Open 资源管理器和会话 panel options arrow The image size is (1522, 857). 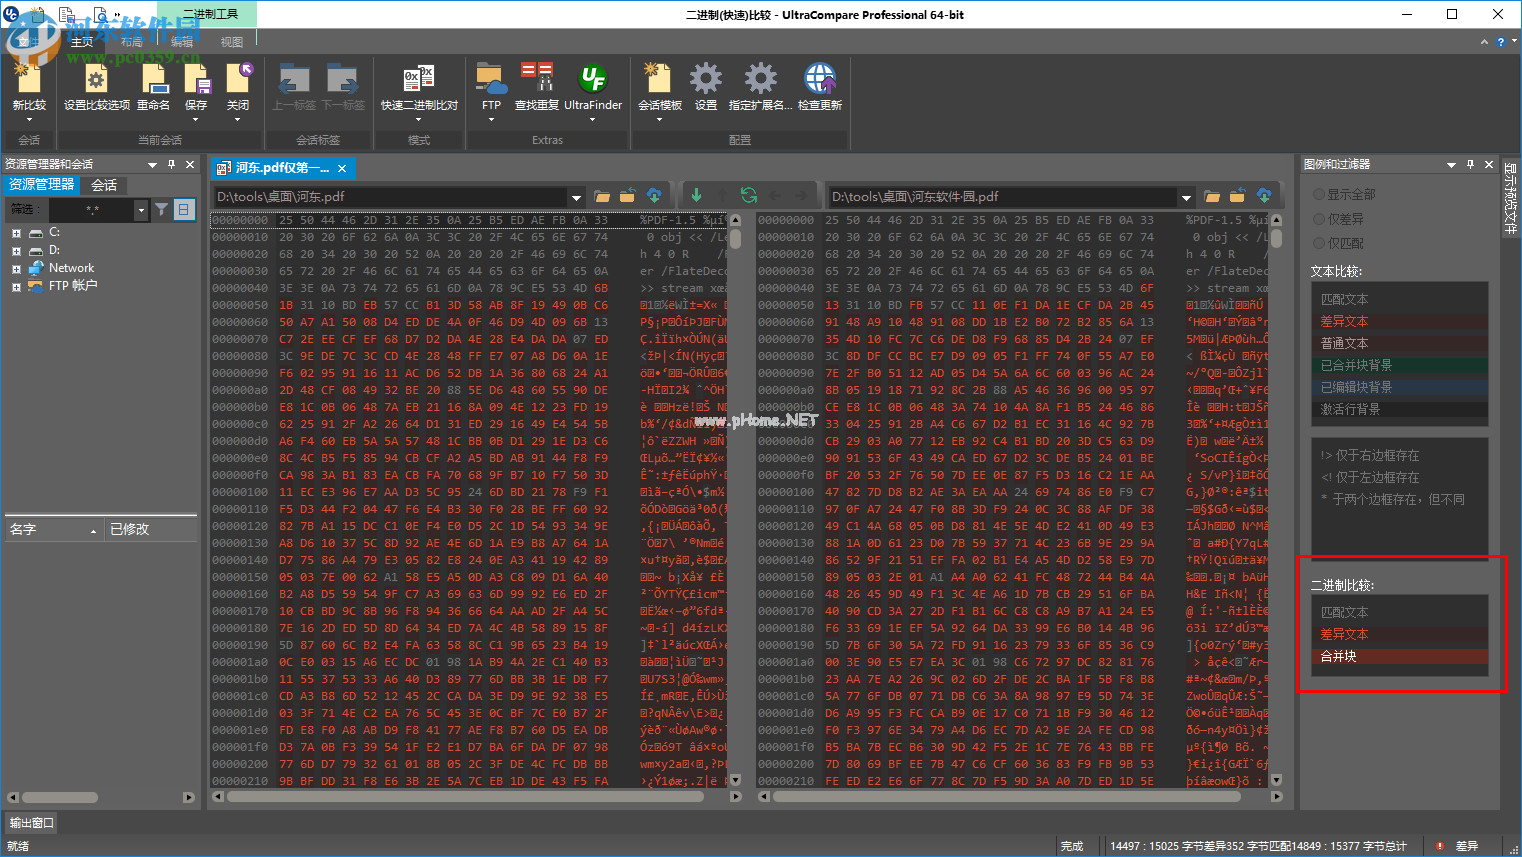[x=152, y=164]
